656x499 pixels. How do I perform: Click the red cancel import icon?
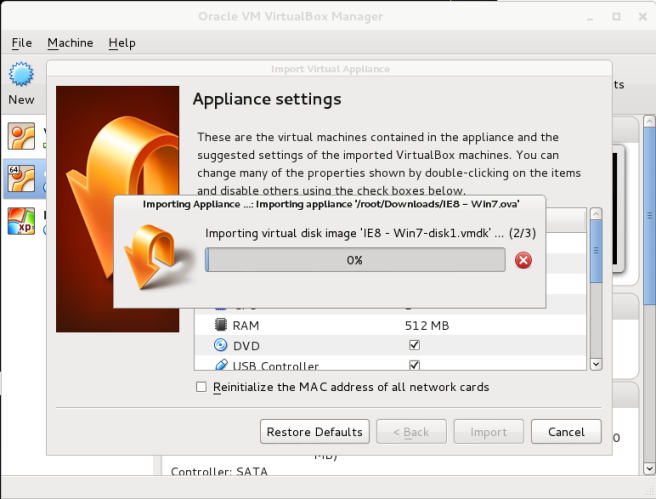coord(523,260)
